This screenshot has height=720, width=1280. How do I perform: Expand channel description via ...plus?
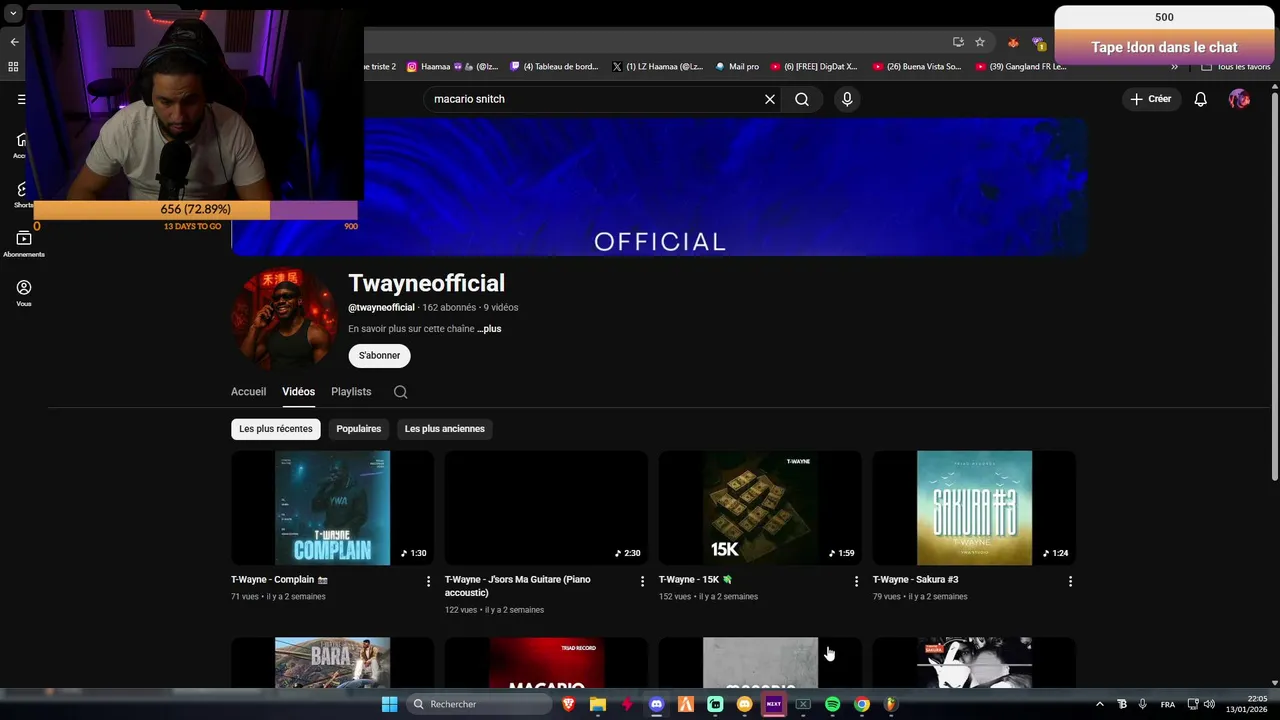coord(489,329)
